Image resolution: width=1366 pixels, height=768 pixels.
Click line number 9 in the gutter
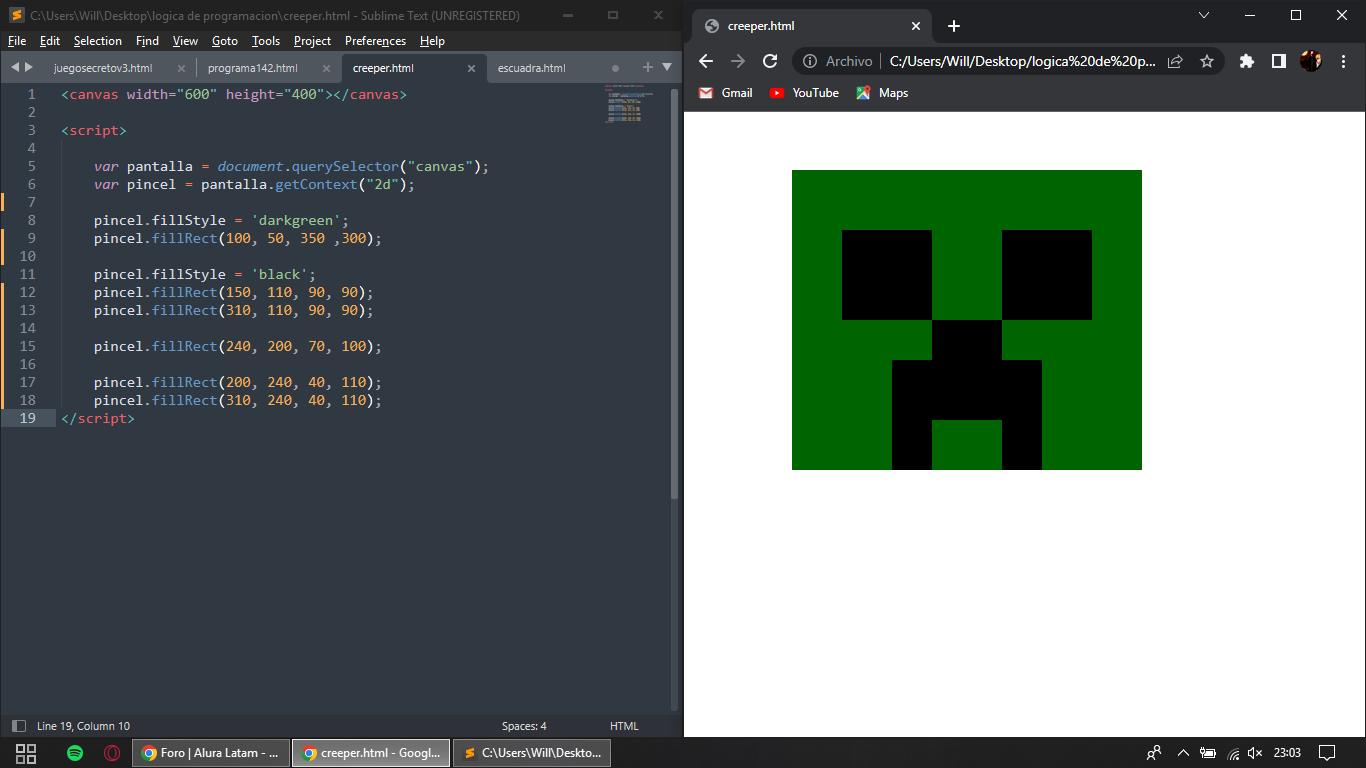[x=31, y=238]
